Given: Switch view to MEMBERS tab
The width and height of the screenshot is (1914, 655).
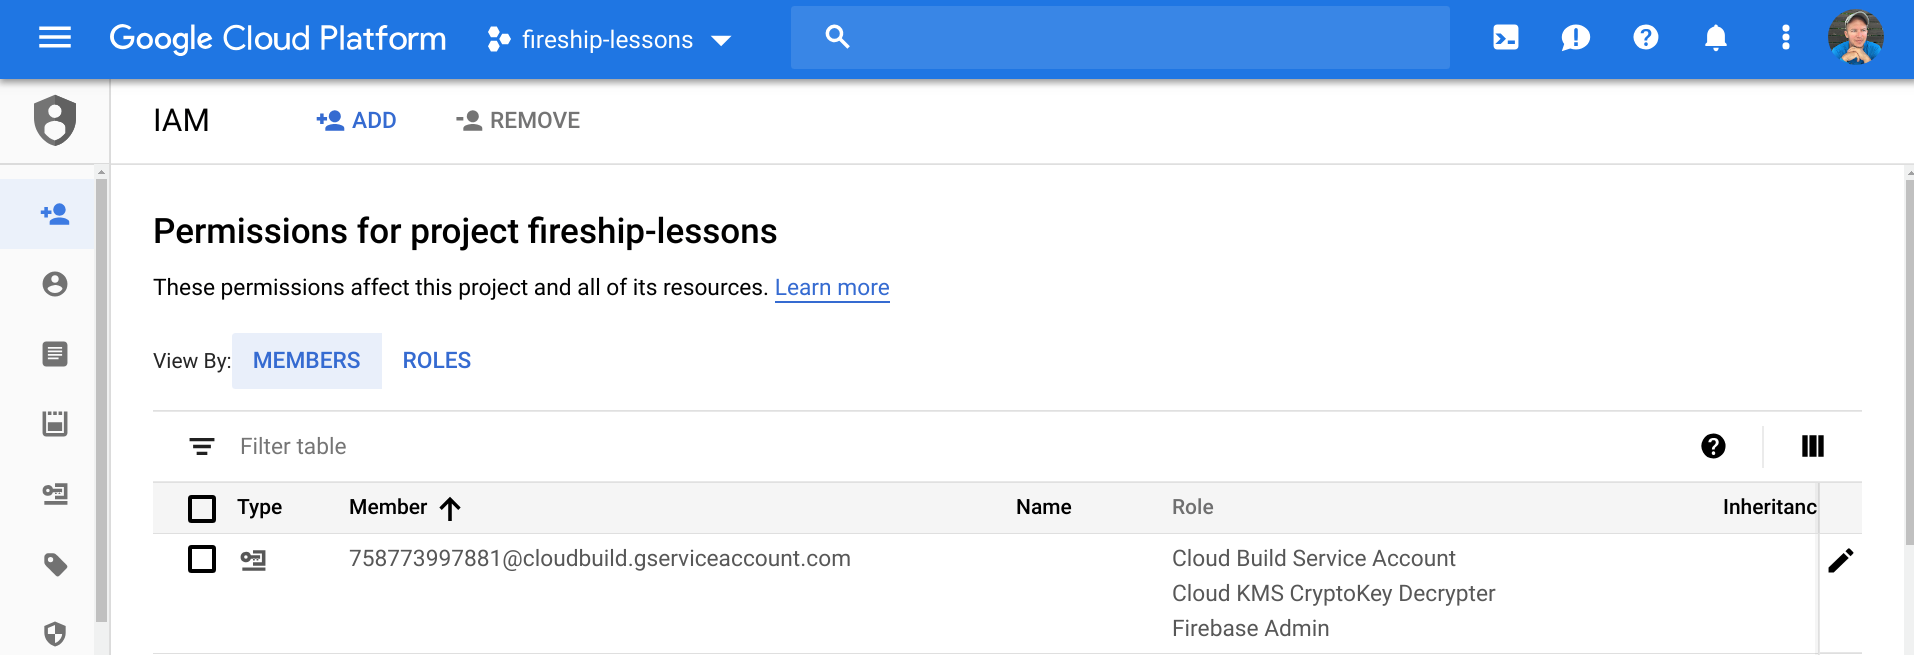Looking at the screenshot, I should pos(306,361).
